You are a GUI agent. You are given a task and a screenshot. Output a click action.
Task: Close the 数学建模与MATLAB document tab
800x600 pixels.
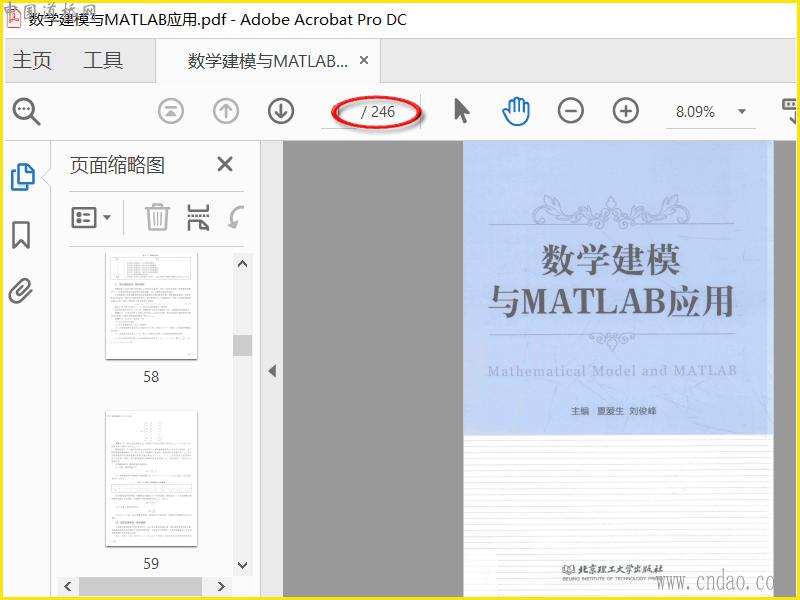pos(364,60)
